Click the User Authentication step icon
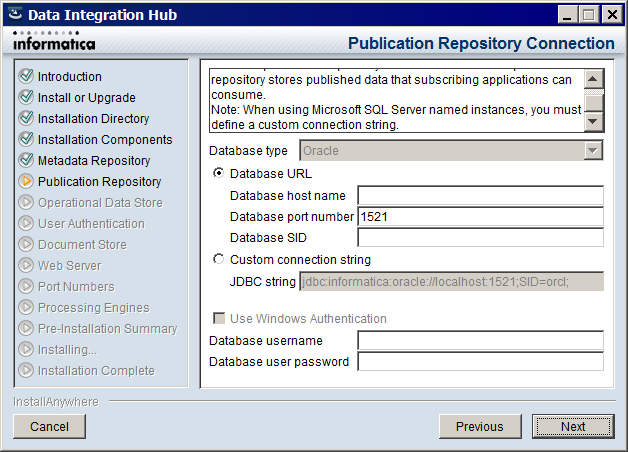 (26, 223)
